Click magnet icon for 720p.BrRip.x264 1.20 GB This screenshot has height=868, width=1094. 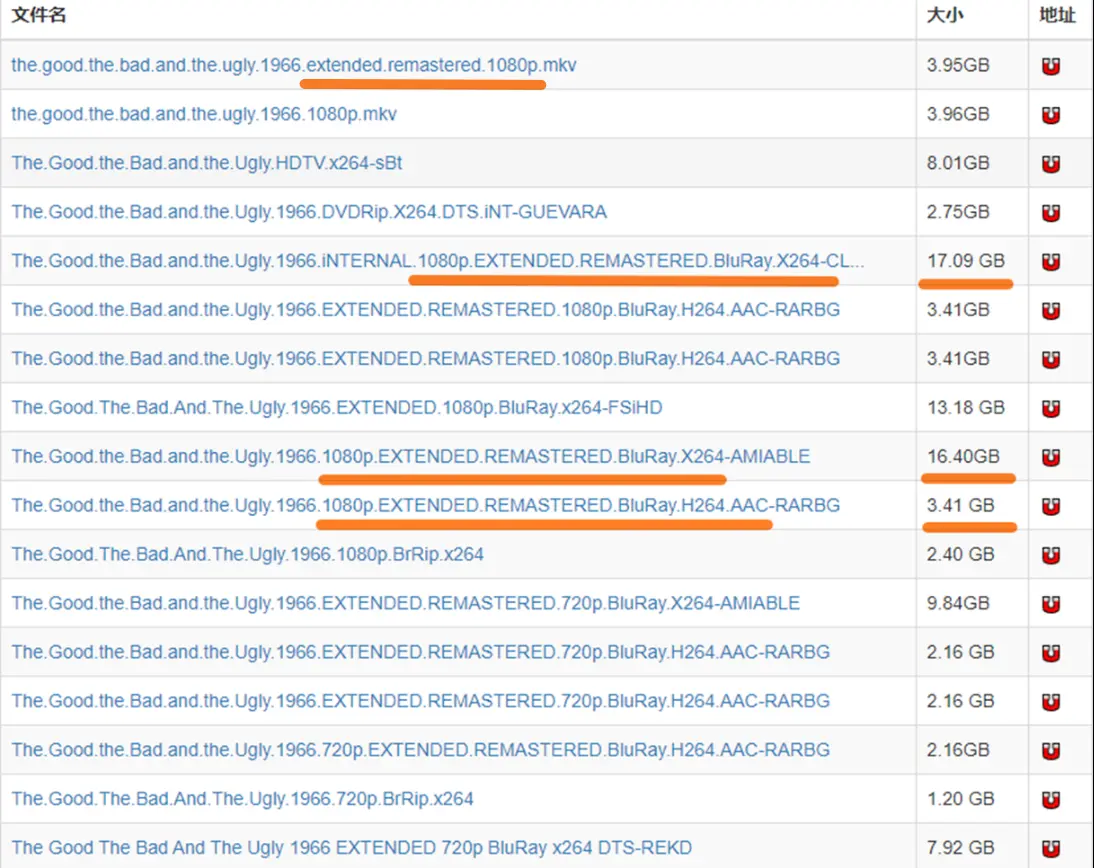[x=1051, y=800]
